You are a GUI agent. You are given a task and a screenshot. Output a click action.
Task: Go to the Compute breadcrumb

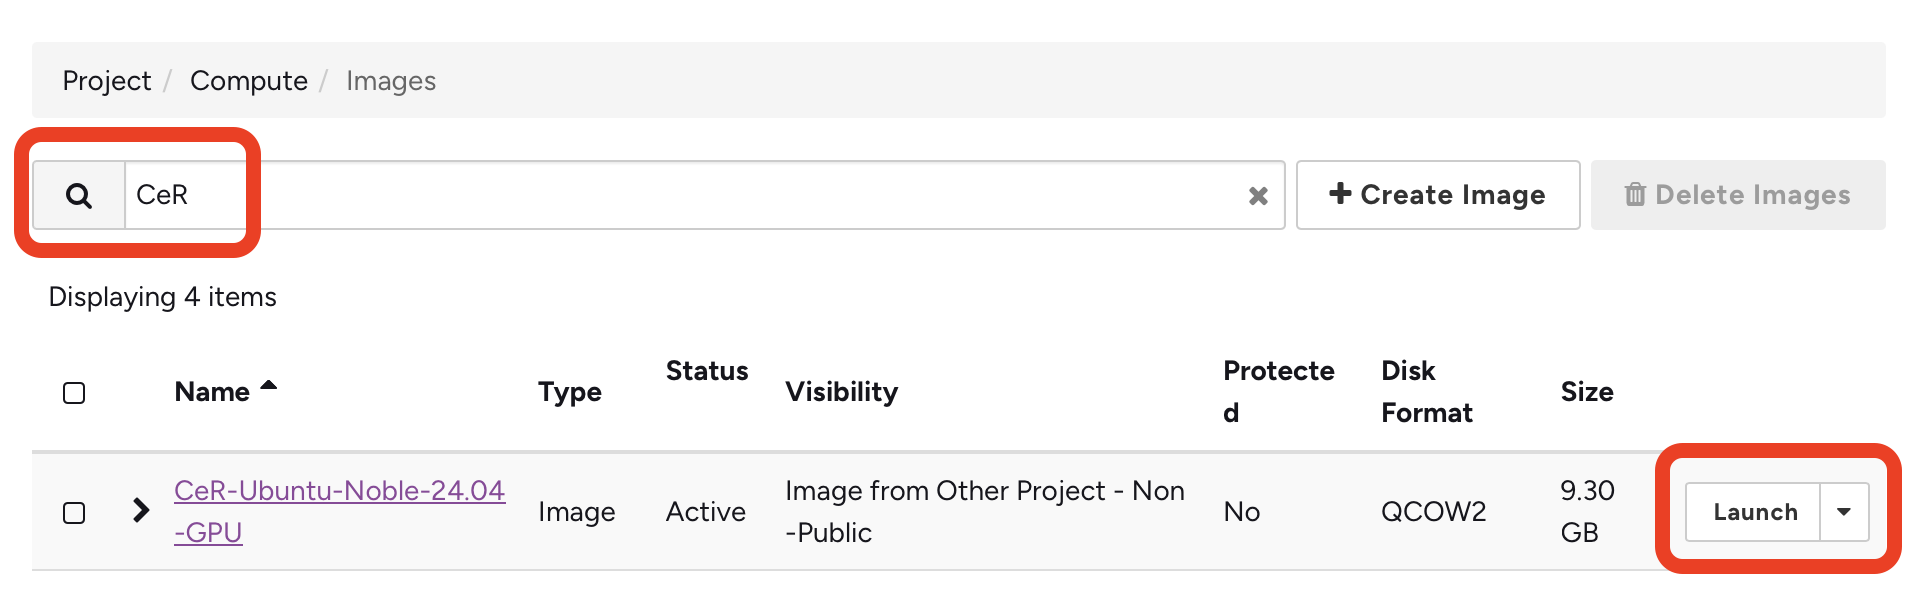point(248,81)
